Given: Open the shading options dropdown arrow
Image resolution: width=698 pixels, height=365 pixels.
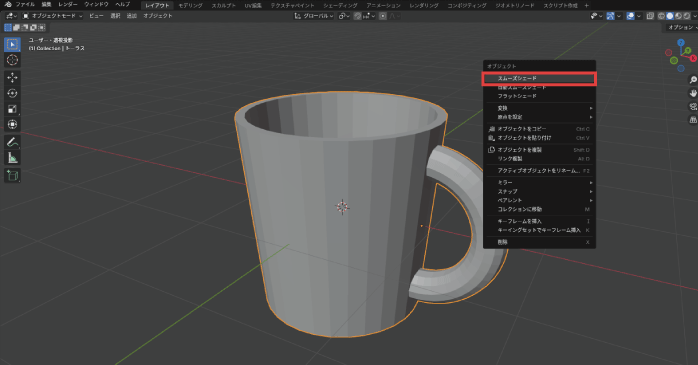Looking at the screenshot, I should pos(694,16).
